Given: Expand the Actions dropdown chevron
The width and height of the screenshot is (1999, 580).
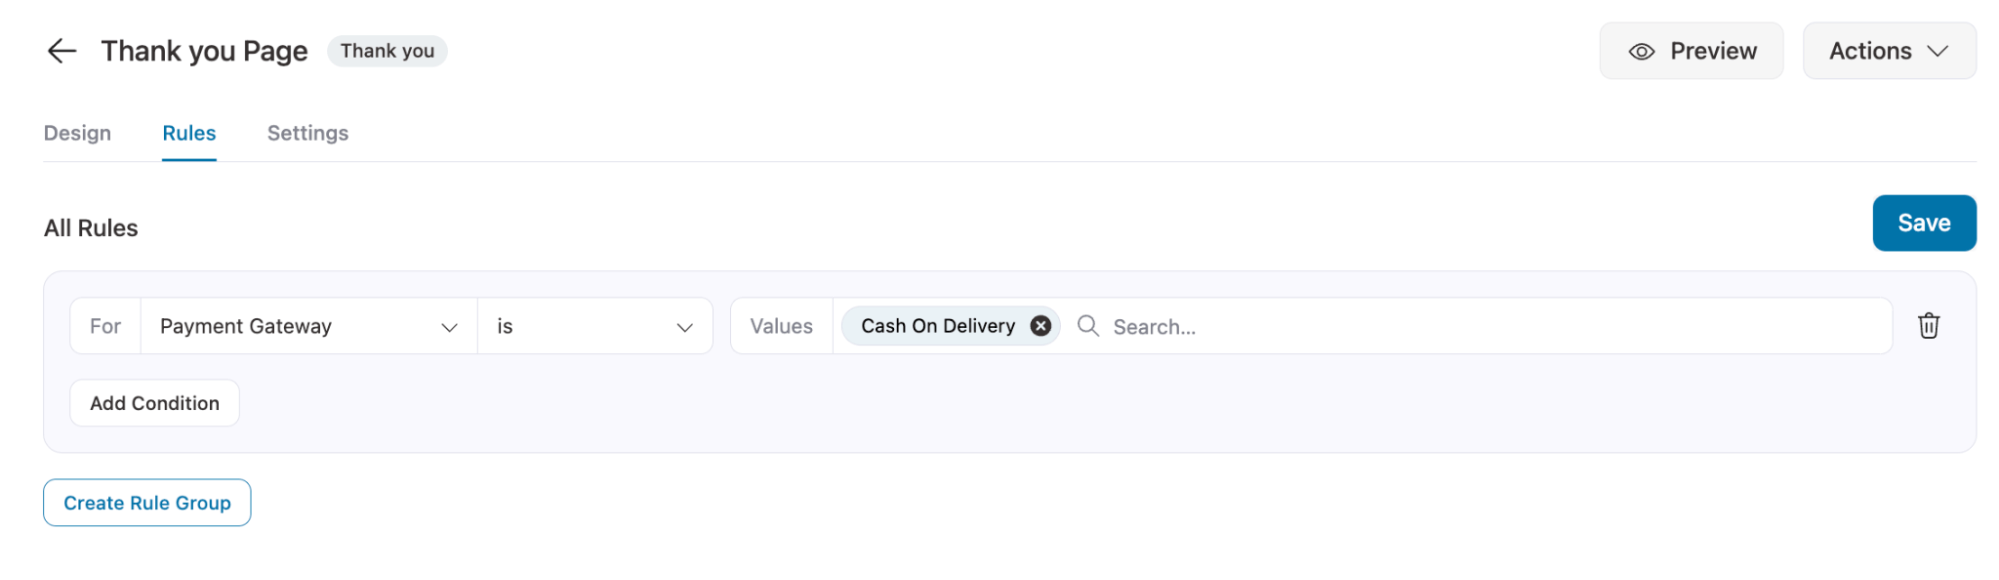Looking at the screenshot, I should pyautogui.click(x=1938, y=51).
